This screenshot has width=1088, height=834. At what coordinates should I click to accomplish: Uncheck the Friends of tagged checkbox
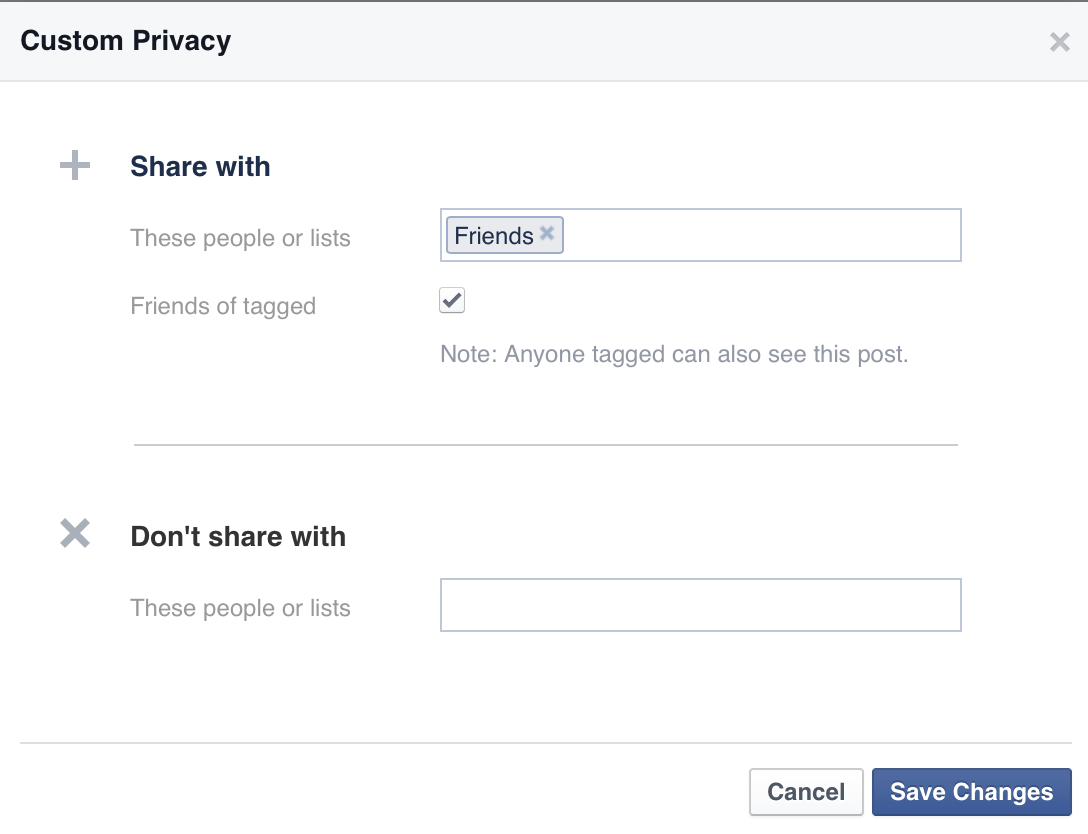[452, 300]
